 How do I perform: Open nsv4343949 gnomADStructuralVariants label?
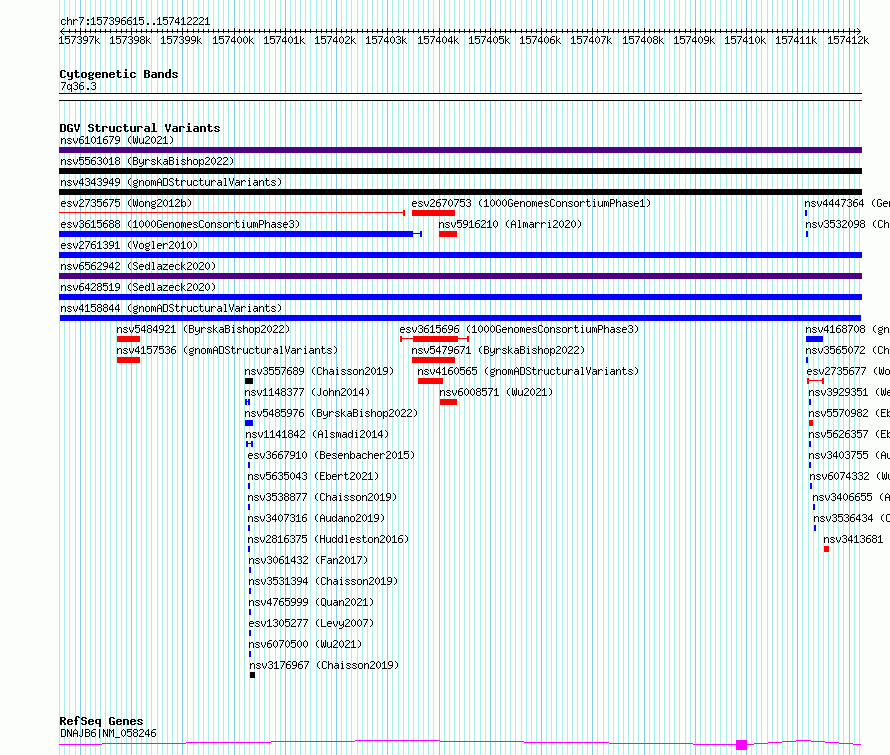[171, 182]
